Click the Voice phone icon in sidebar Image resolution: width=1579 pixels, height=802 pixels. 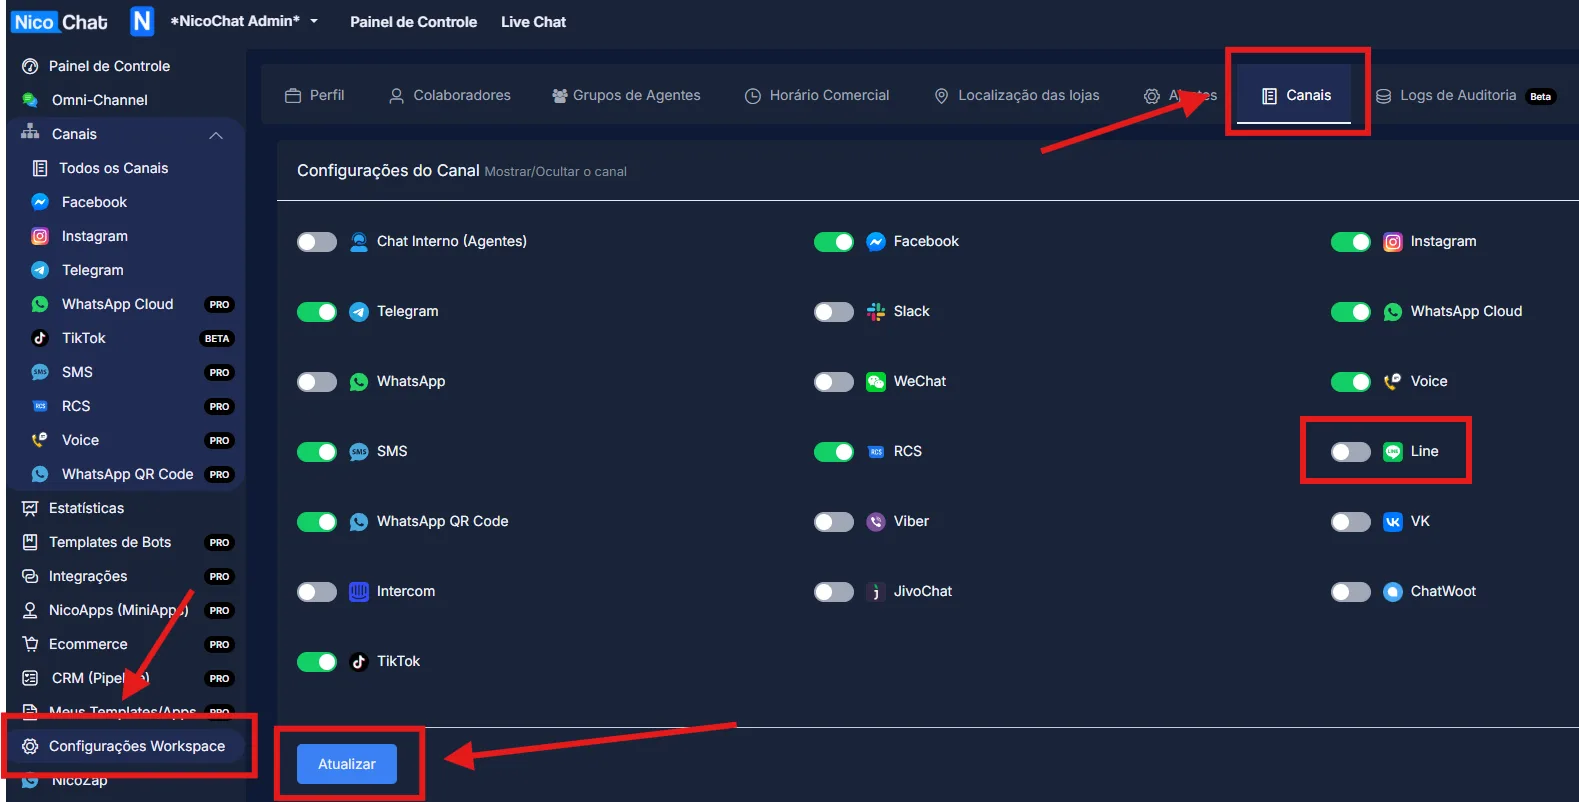[x=40, y=440]
